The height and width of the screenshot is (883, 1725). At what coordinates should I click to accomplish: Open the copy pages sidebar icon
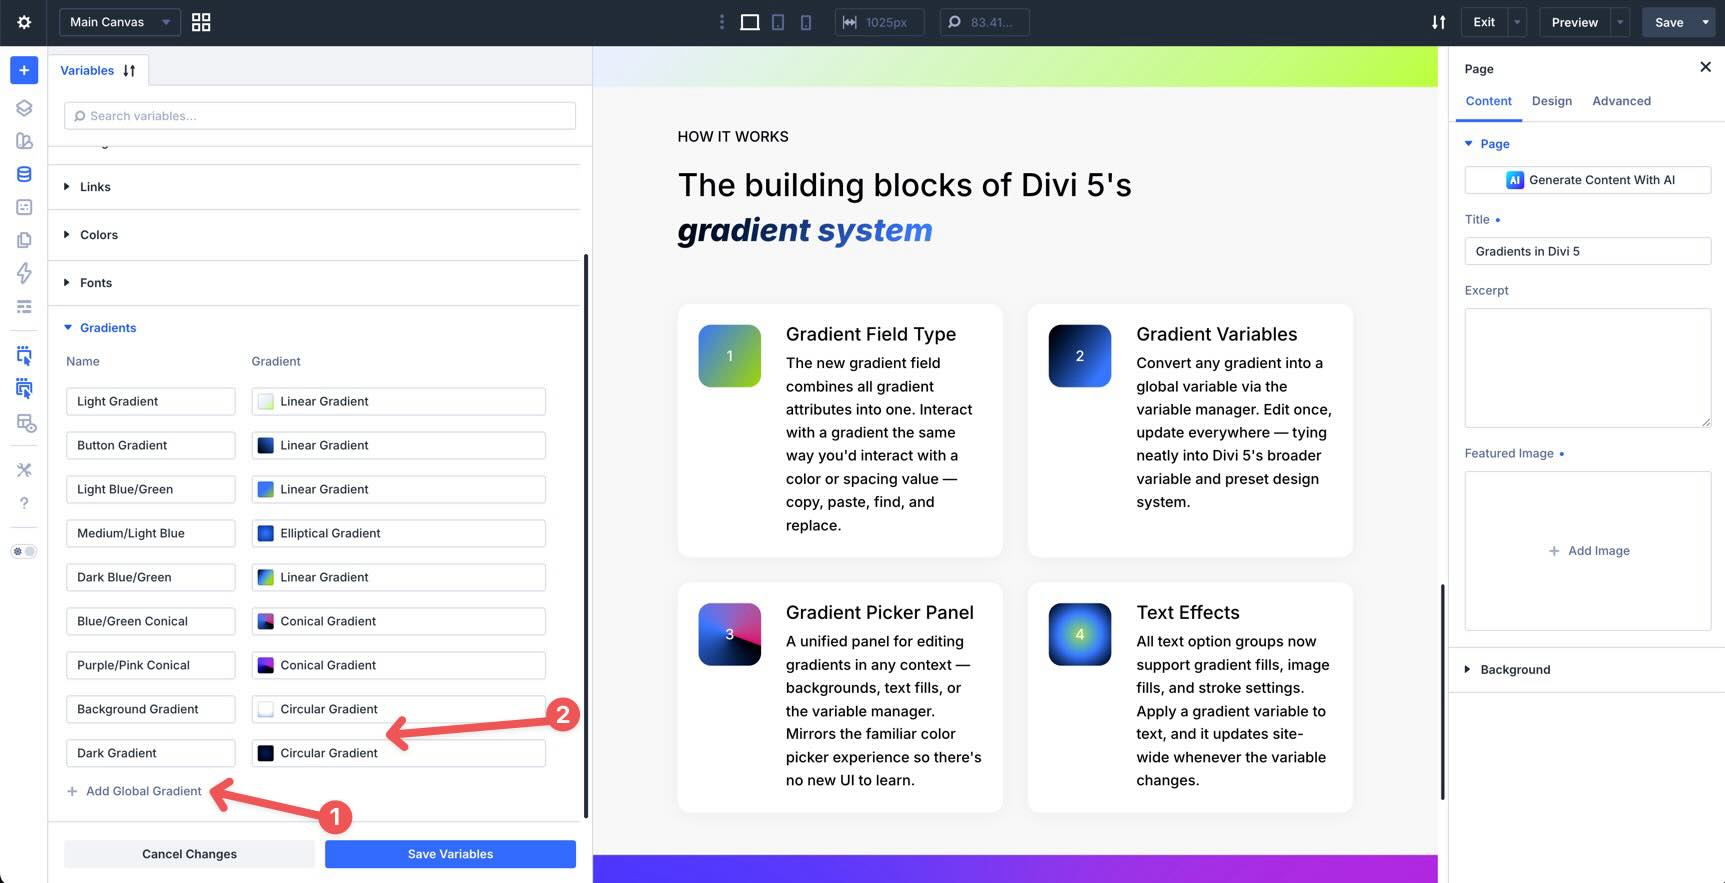[24, 240]
